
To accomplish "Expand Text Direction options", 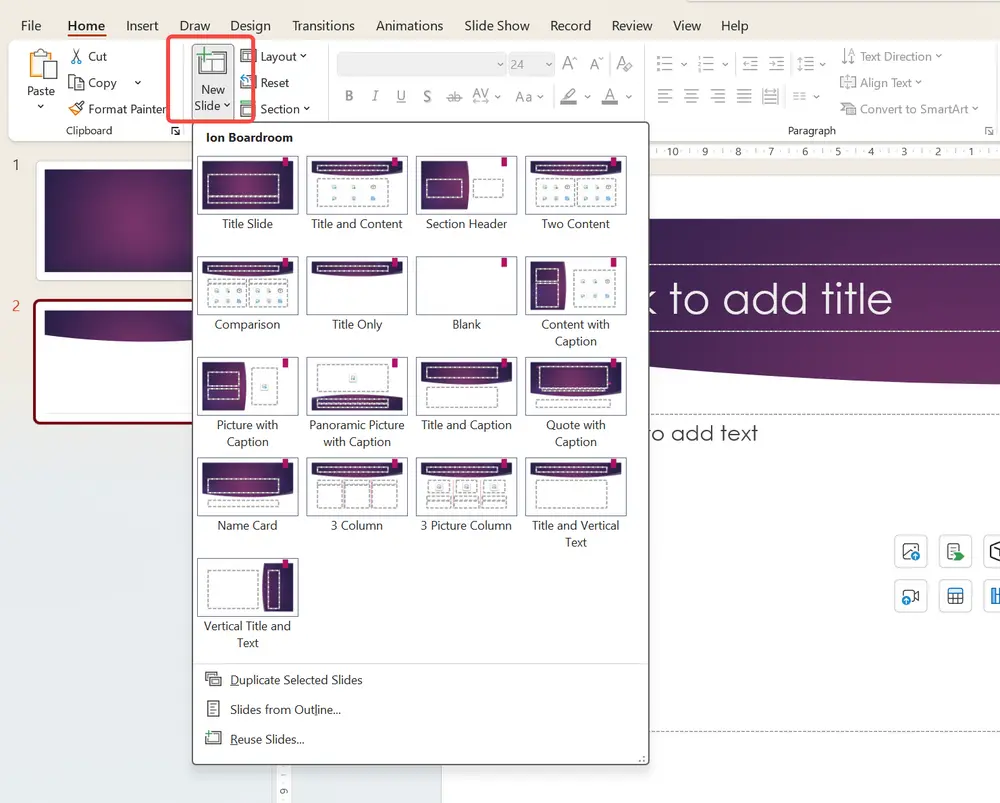I will (892, 56).
